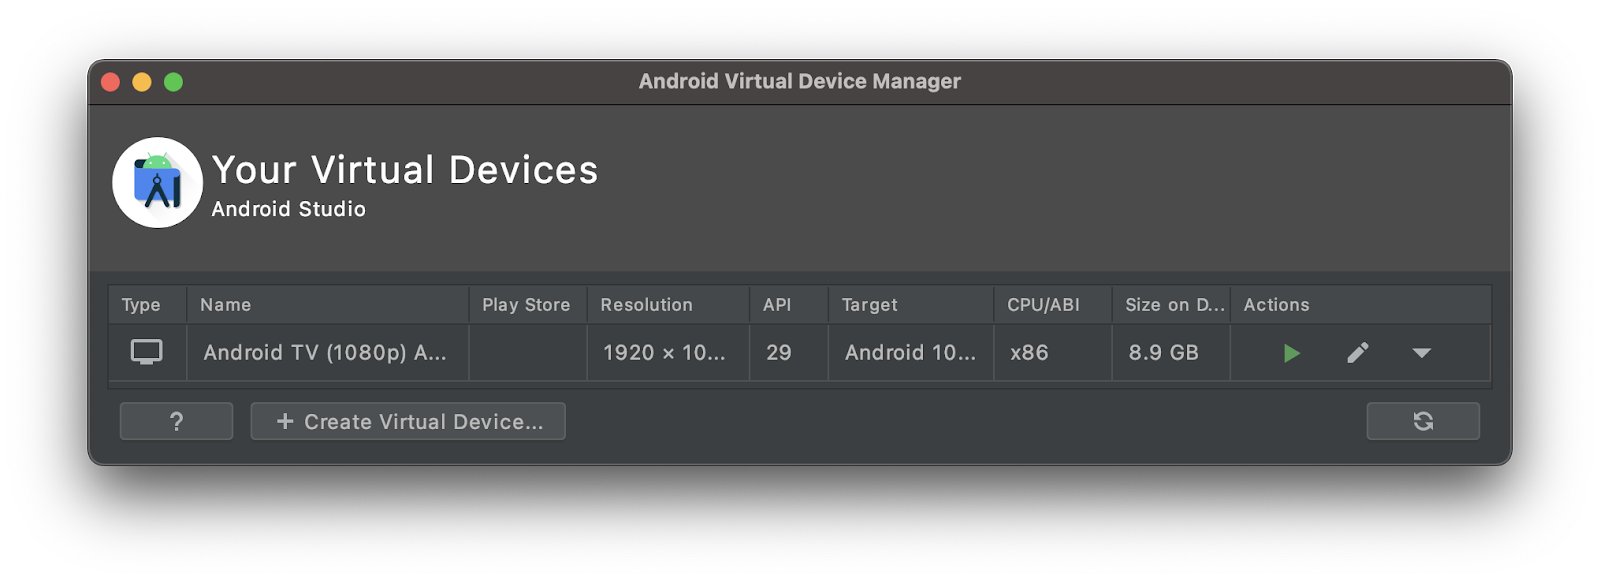Click the Resolution column header
Screen dimensions: 1600x582
coord(646,305)
